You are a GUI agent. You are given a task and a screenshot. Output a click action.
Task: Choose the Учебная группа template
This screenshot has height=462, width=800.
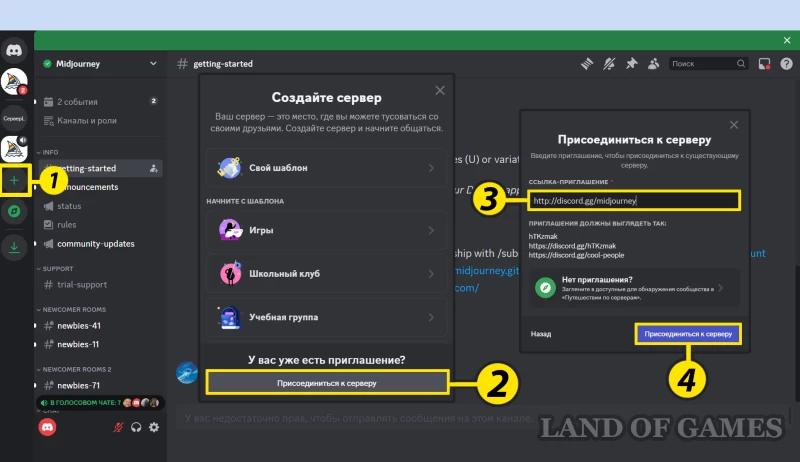(x=327, y=317)
